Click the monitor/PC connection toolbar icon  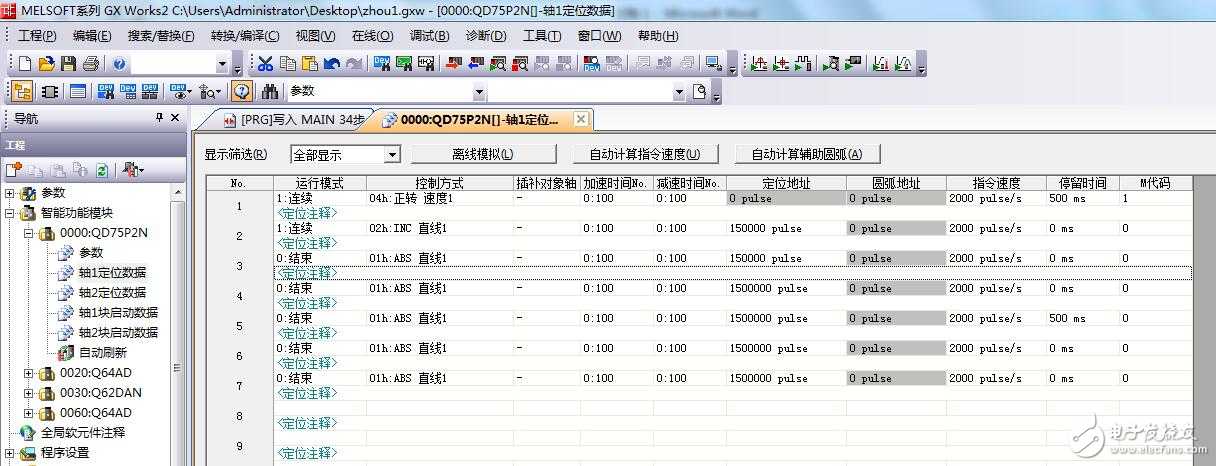click(x=713, y=63)
